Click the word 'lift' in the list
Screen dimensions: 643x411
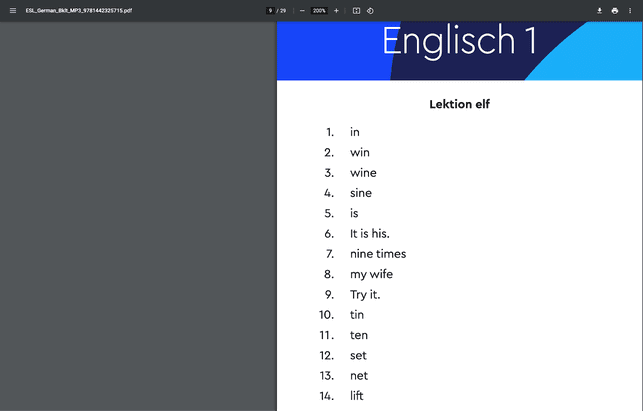tap(357, 396)
